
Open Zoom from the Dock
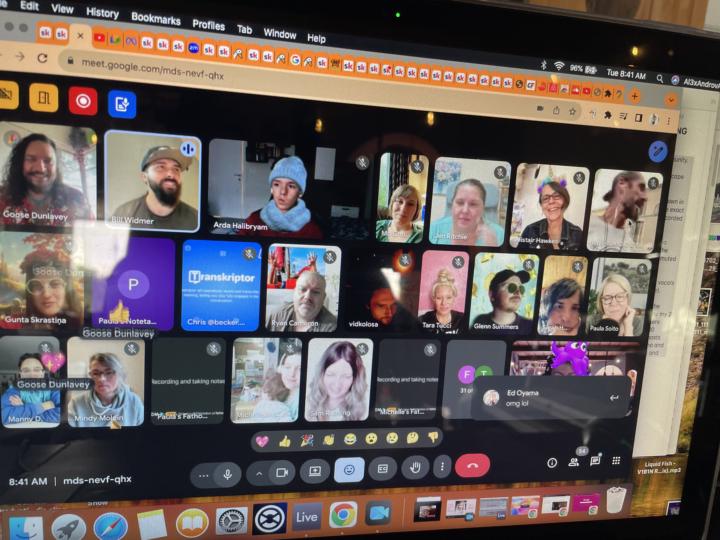pos(378,513)
